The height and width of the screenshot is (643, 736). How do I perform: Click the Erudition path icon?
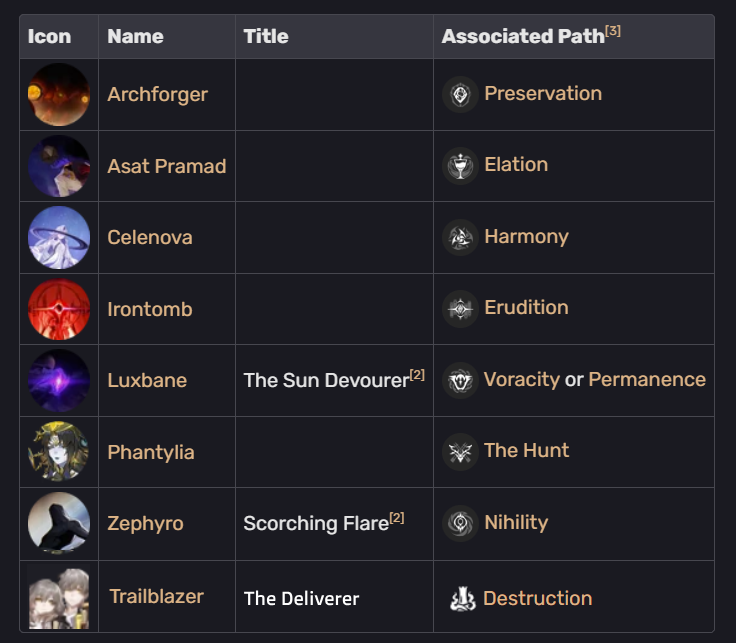[460, 309]
